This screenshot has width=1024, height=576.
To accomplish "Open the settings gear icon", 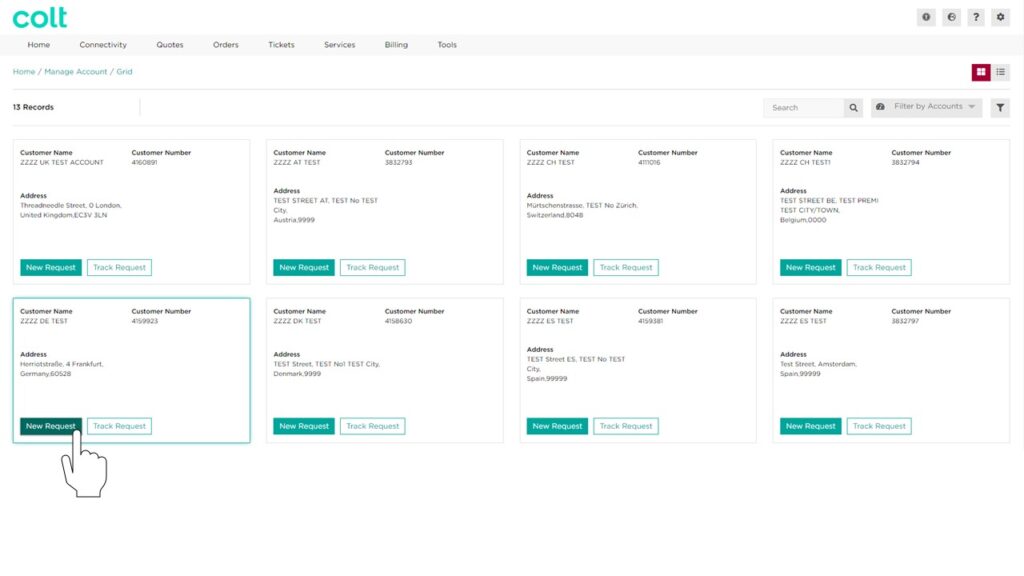I will 1000,18.
